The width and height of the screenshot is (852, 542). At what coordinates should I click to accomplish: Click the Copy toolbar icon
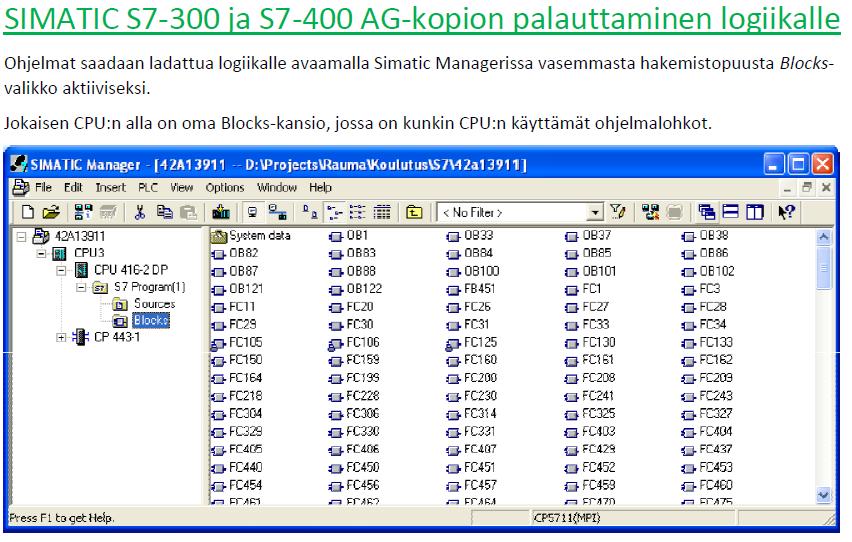click(164, 211)
